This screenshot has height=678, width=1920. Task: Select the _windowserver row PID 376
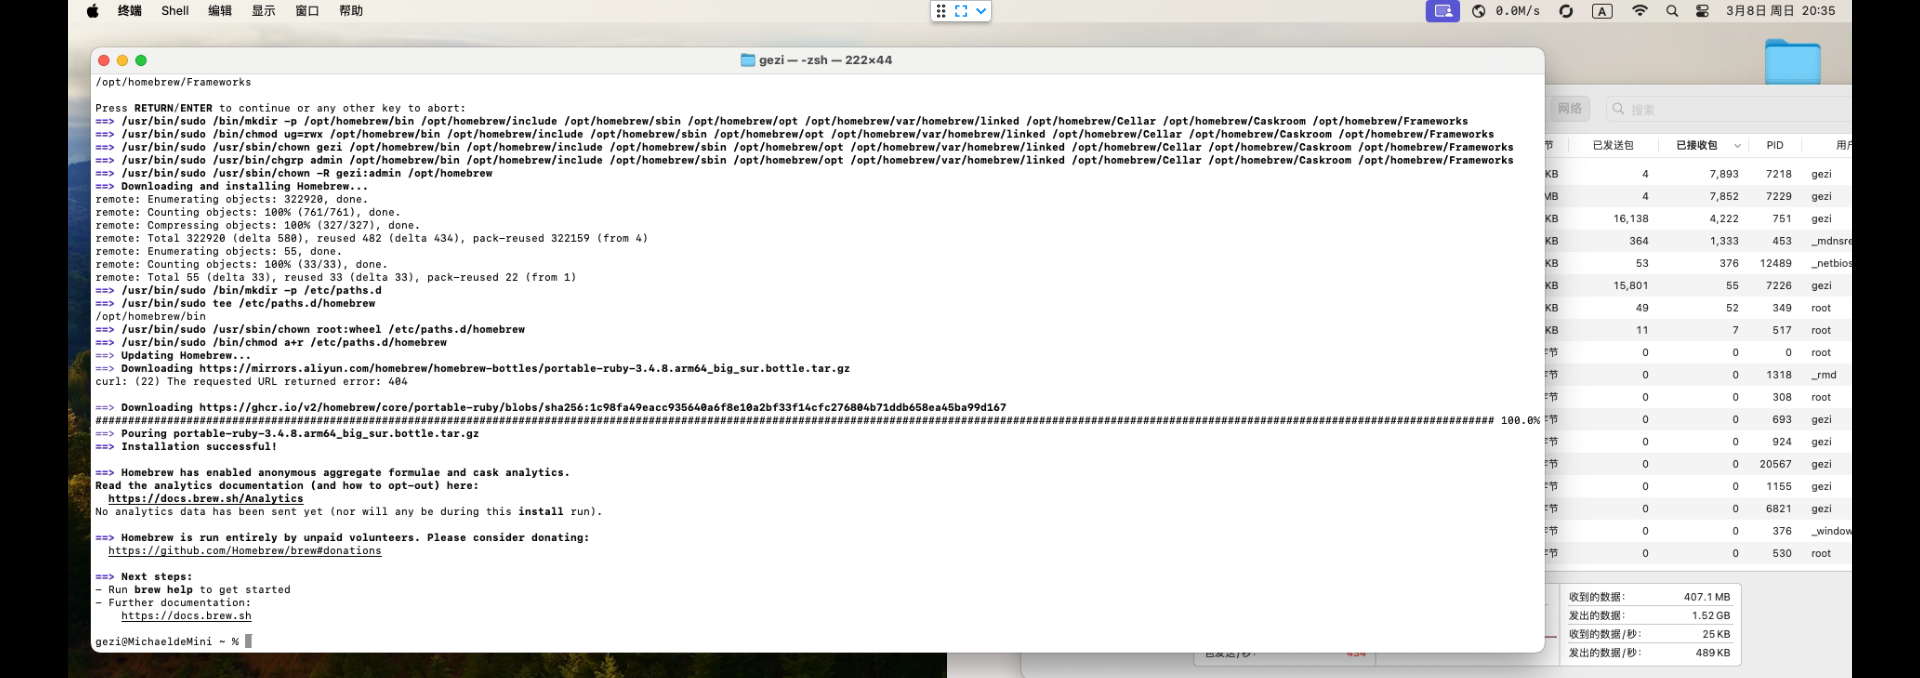coord(1698,531)
